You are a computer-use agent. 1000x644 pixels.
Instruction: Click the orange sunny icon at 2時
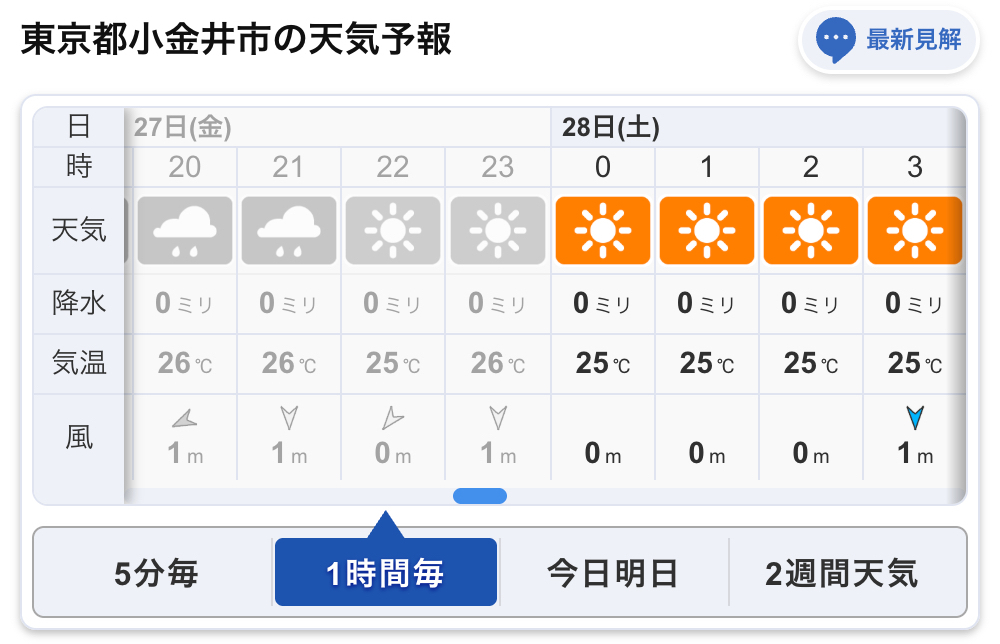coord(811,230)
